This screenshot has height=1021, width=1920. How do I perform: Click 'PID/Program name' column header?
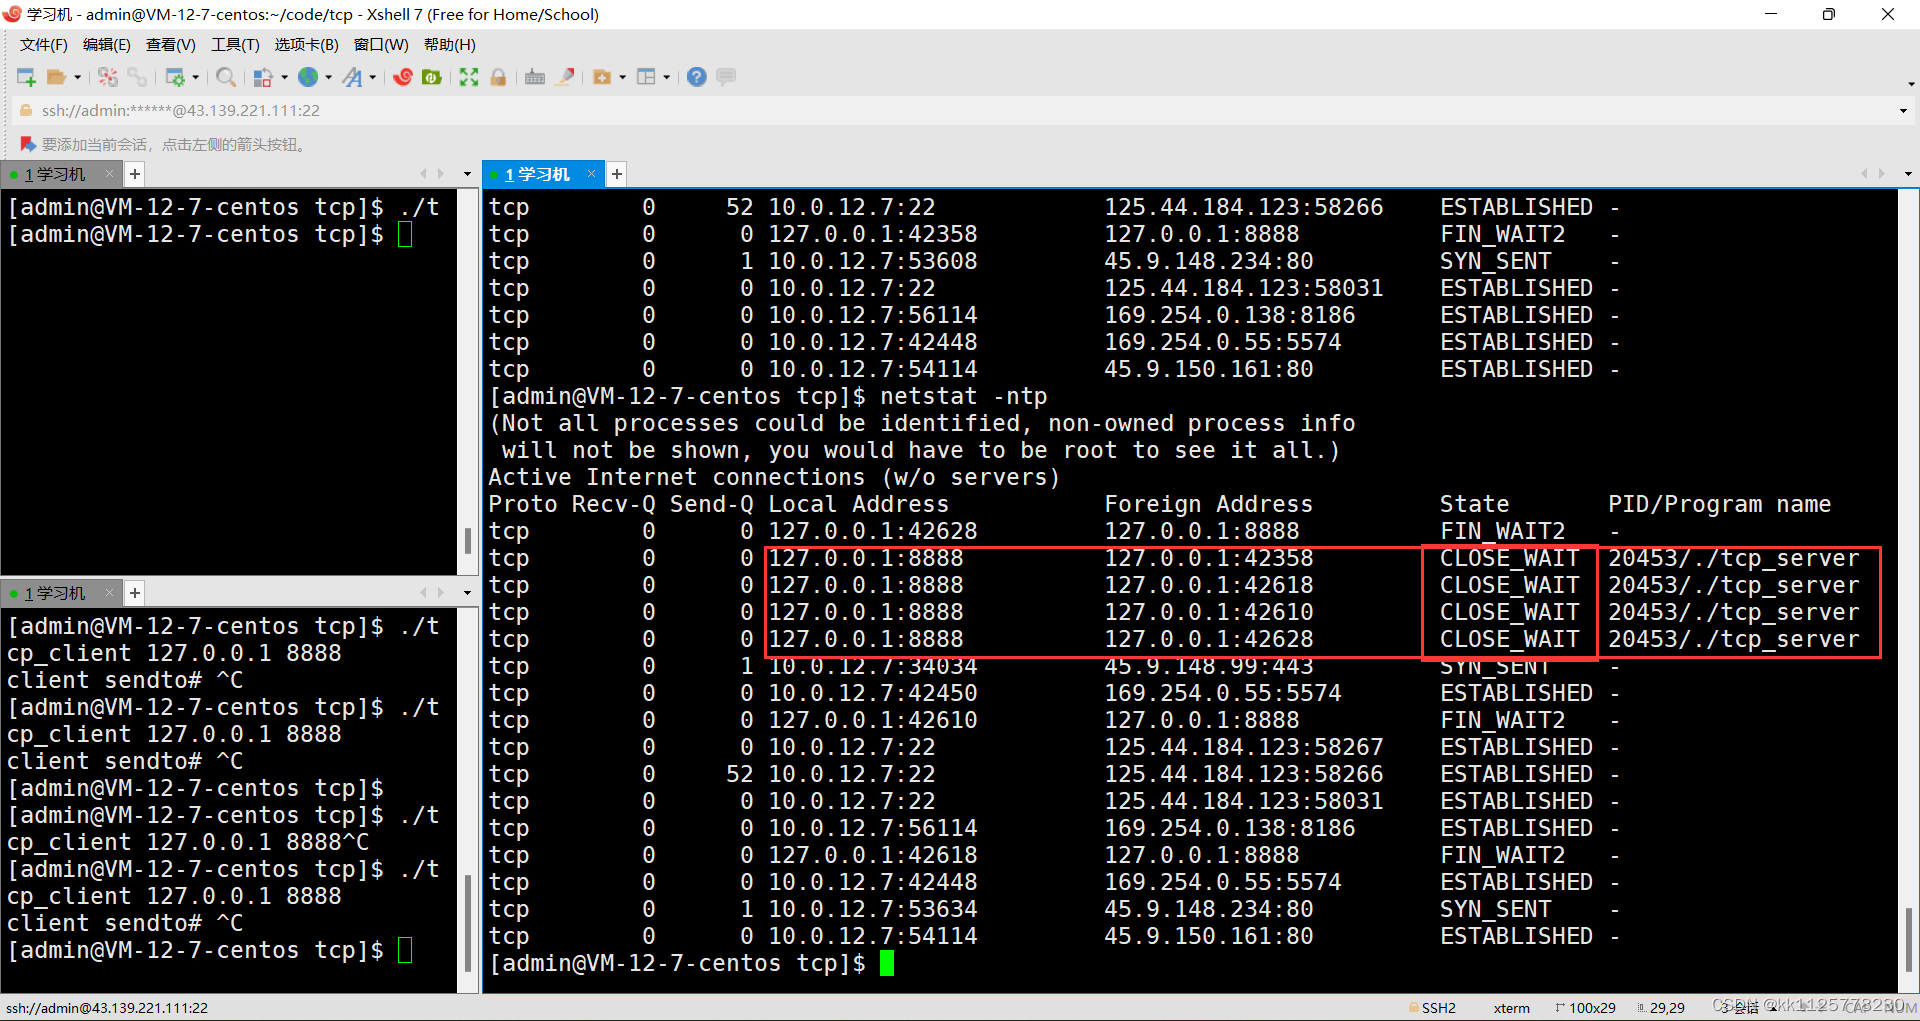click(x=1719, y=505)
